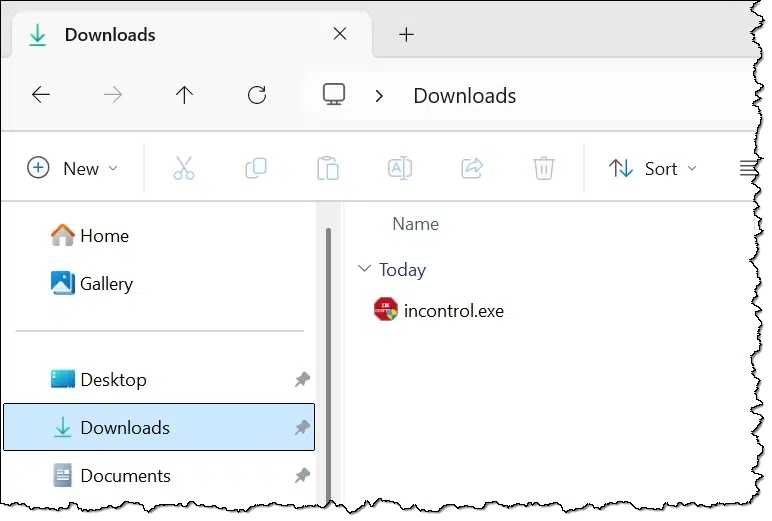Click the Name column header
This screenshot has height=521, width=772.
[416, 224]
